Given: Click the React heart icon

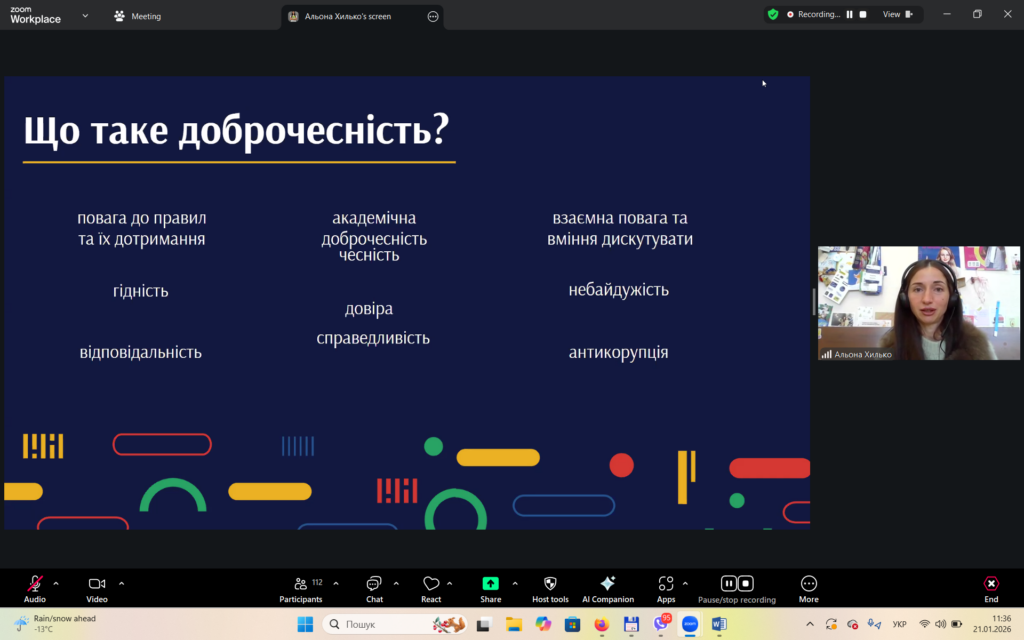Looking at the screenshot, I should [431, 584].
